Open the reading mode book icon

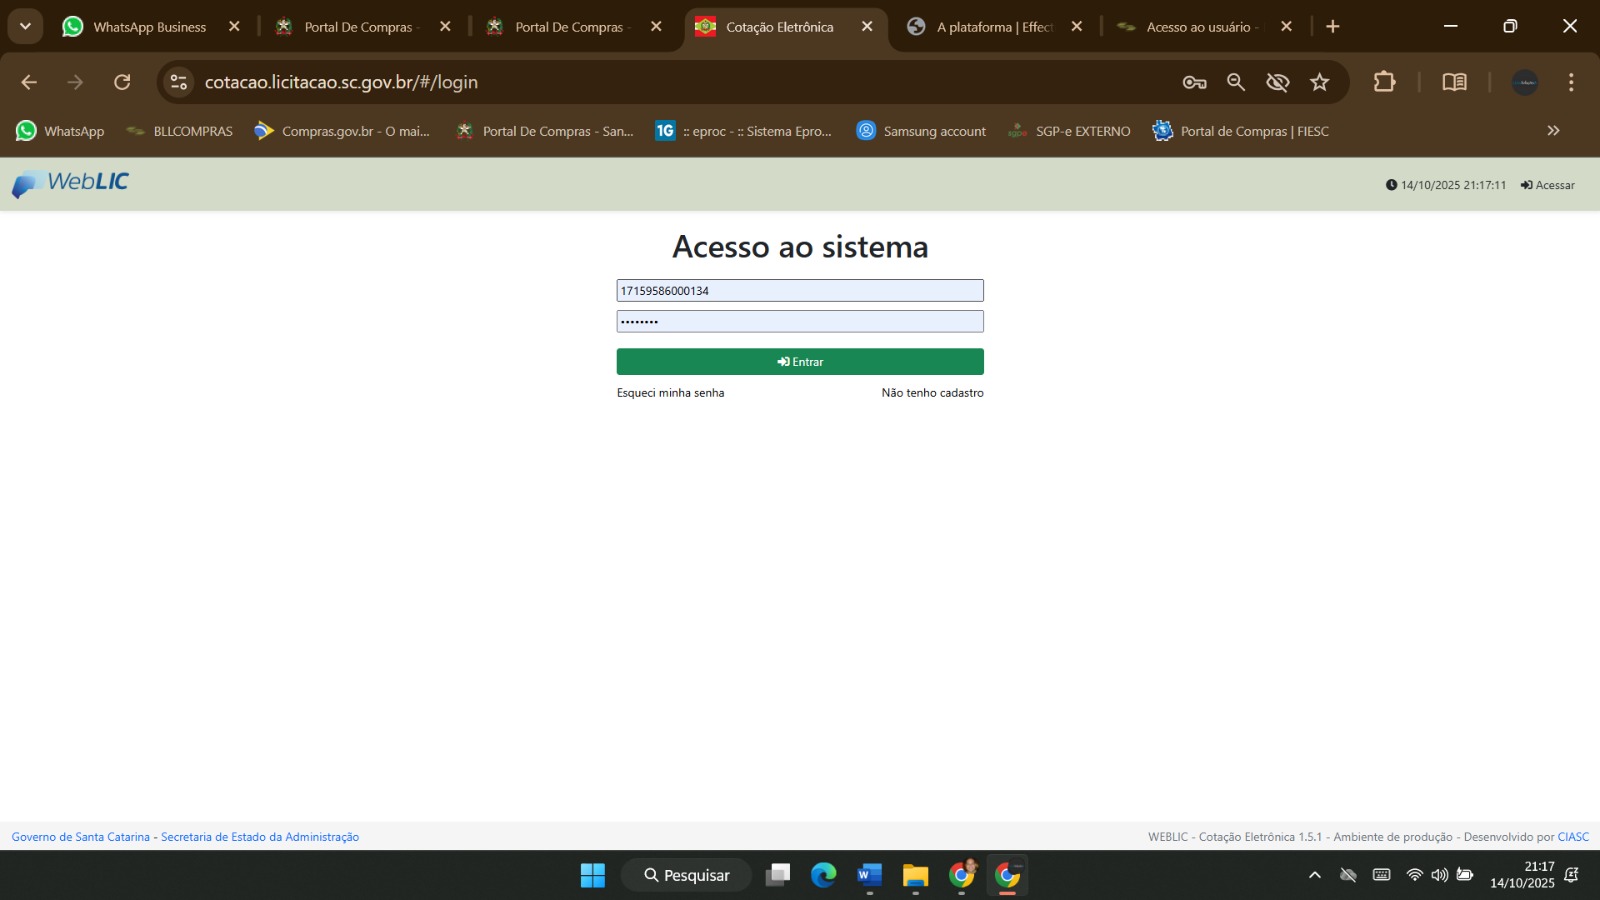click(x=1454, y=82)
